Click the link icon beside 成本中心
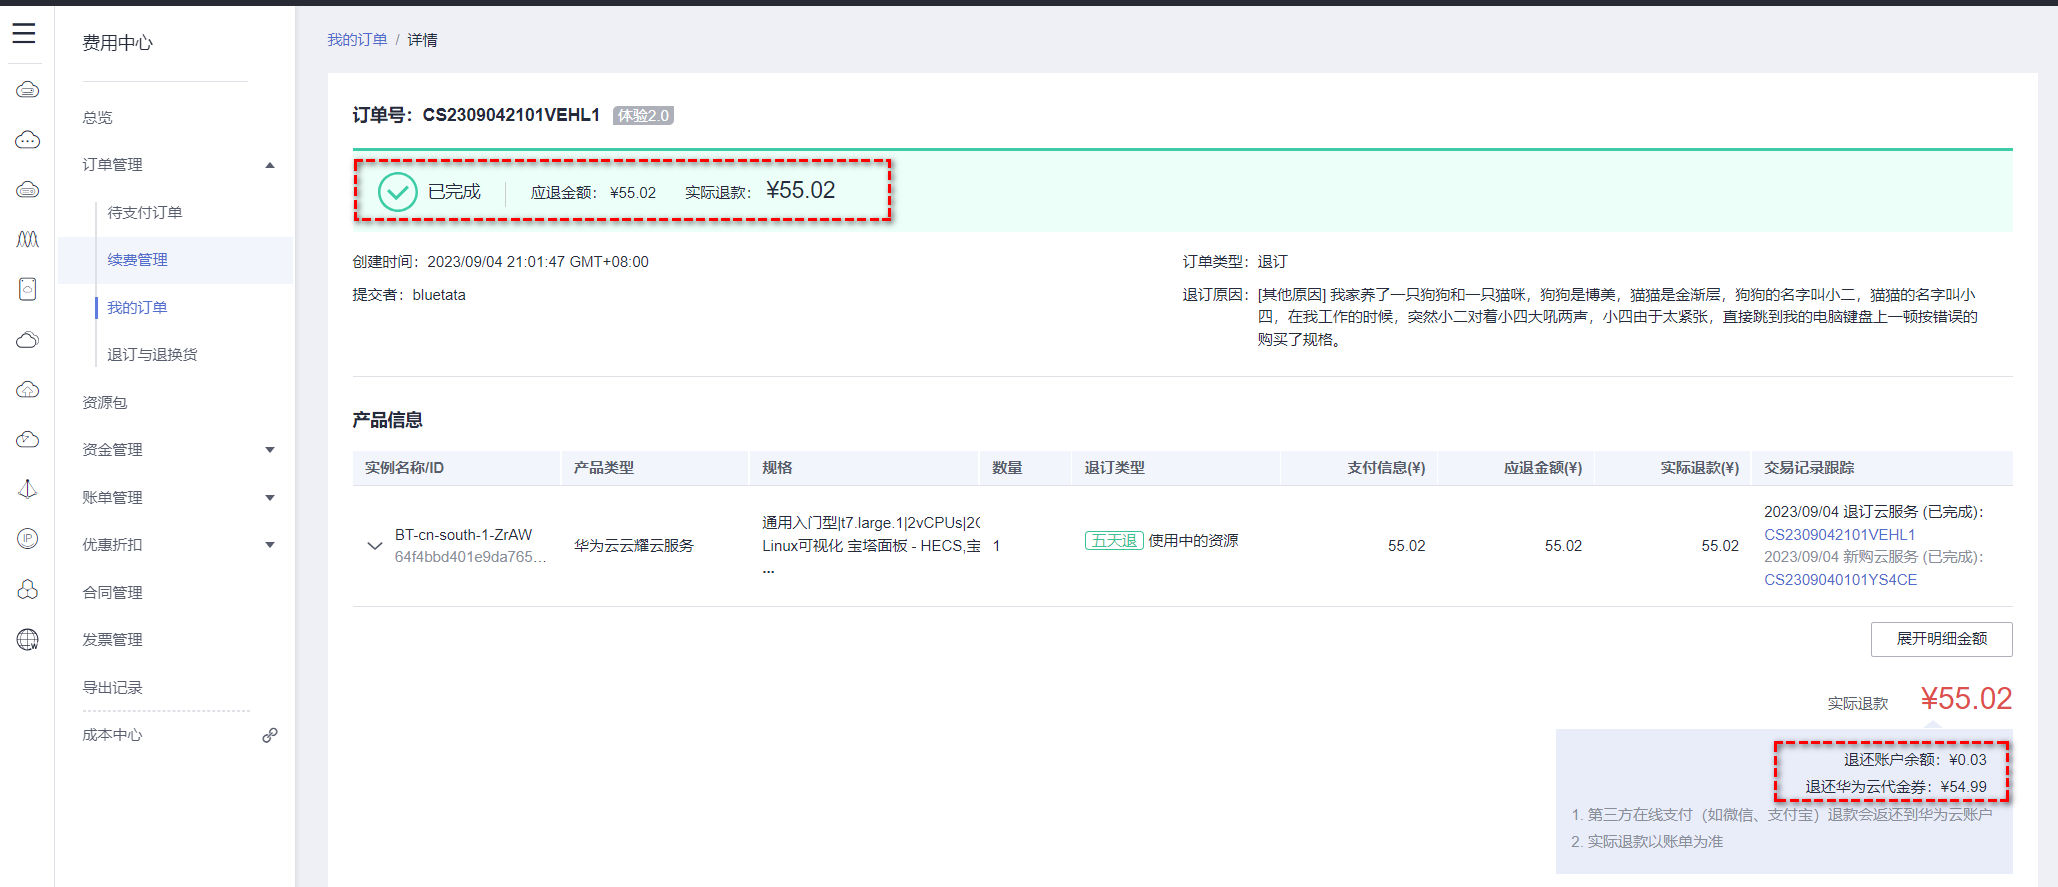 (x=270, y=735)
